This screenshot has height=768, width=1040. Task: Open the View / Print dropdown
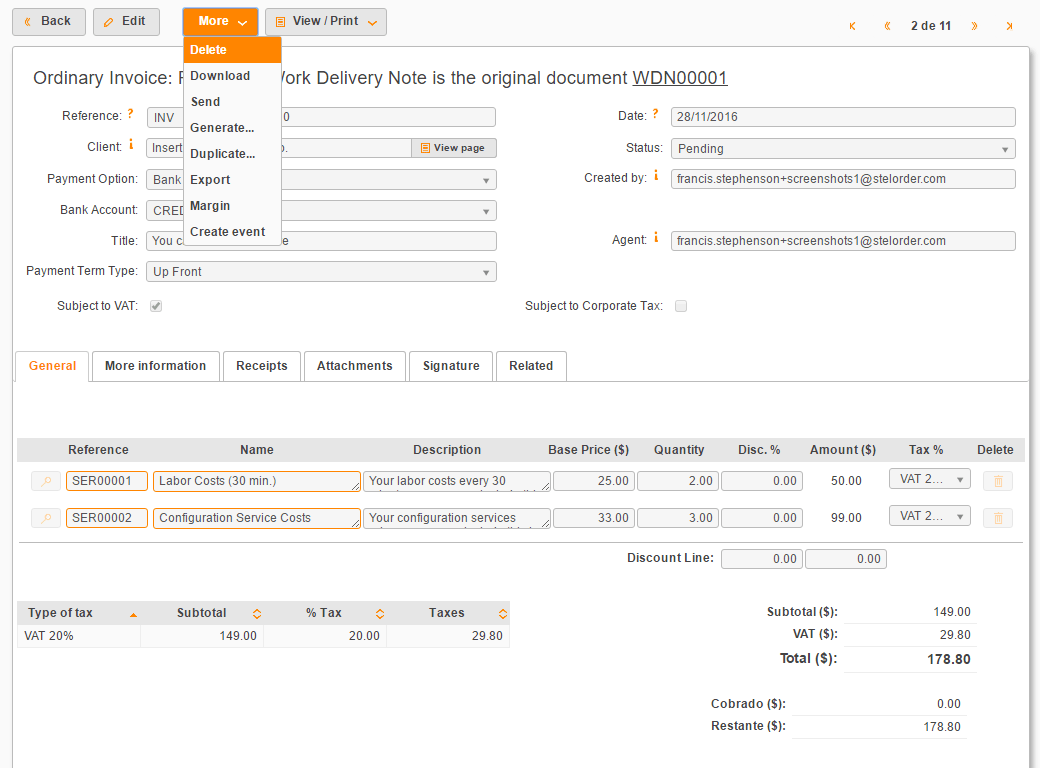[326, 22]
